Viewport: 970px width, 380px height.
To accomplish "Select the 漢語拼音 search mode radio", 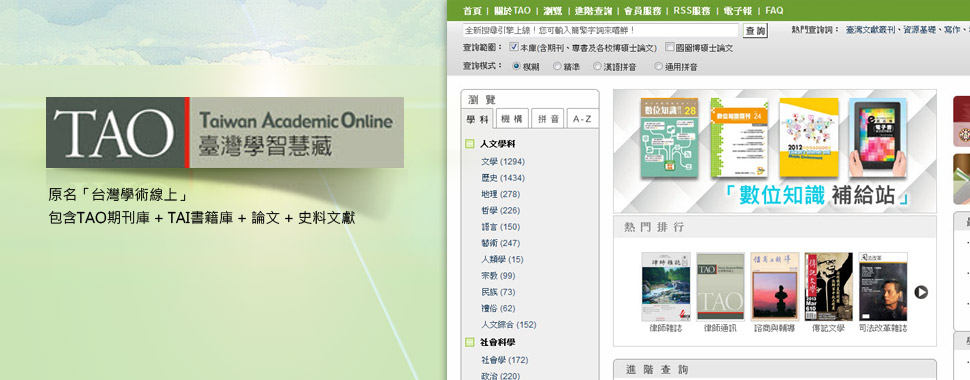I will 597,66.
